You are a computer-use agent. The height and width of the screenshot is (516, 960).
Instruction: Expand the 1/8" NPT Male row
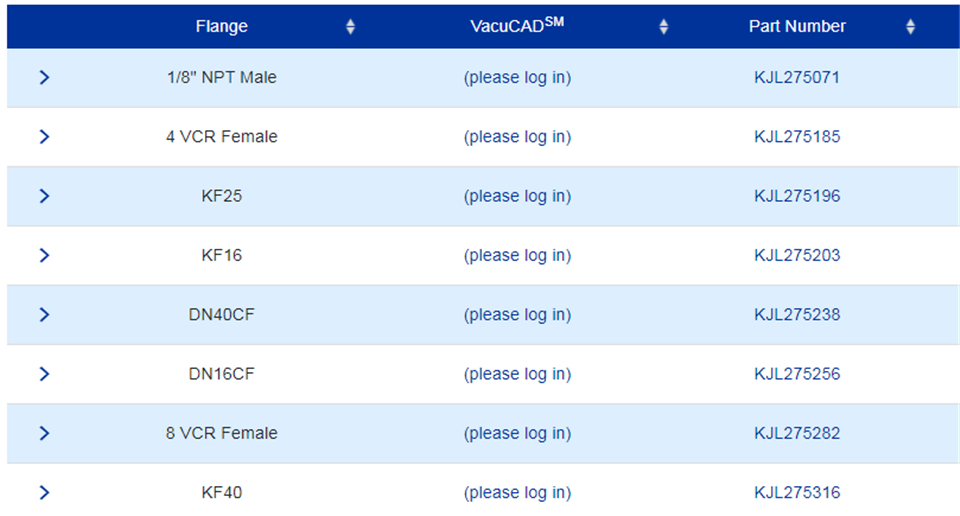[x=44, y=77]
